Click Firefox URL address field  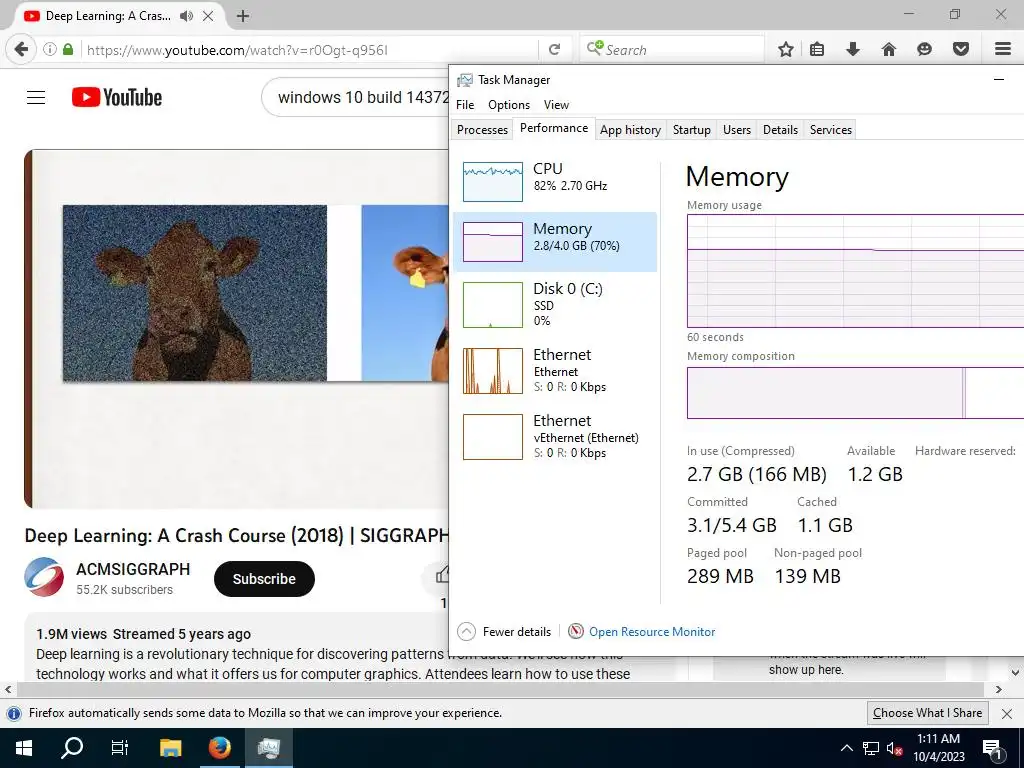point(312,50)
